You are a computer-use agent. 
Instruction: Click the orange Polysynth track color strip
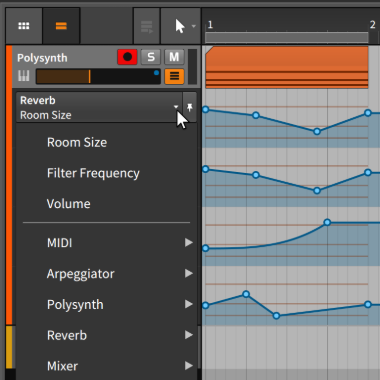[9, 185]
